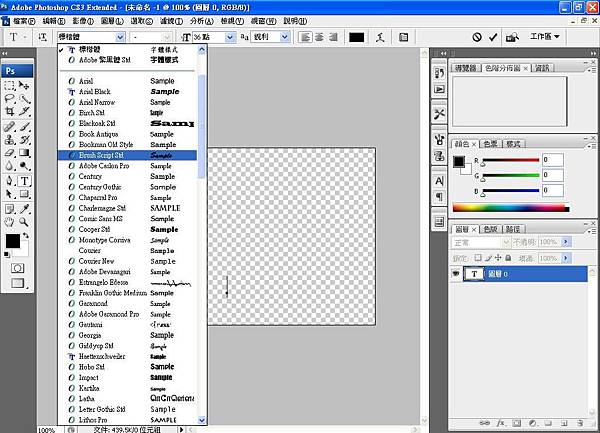Choose Century Gothic font
This screenshot has width=600, height=433.
click(x=127, y=187)
